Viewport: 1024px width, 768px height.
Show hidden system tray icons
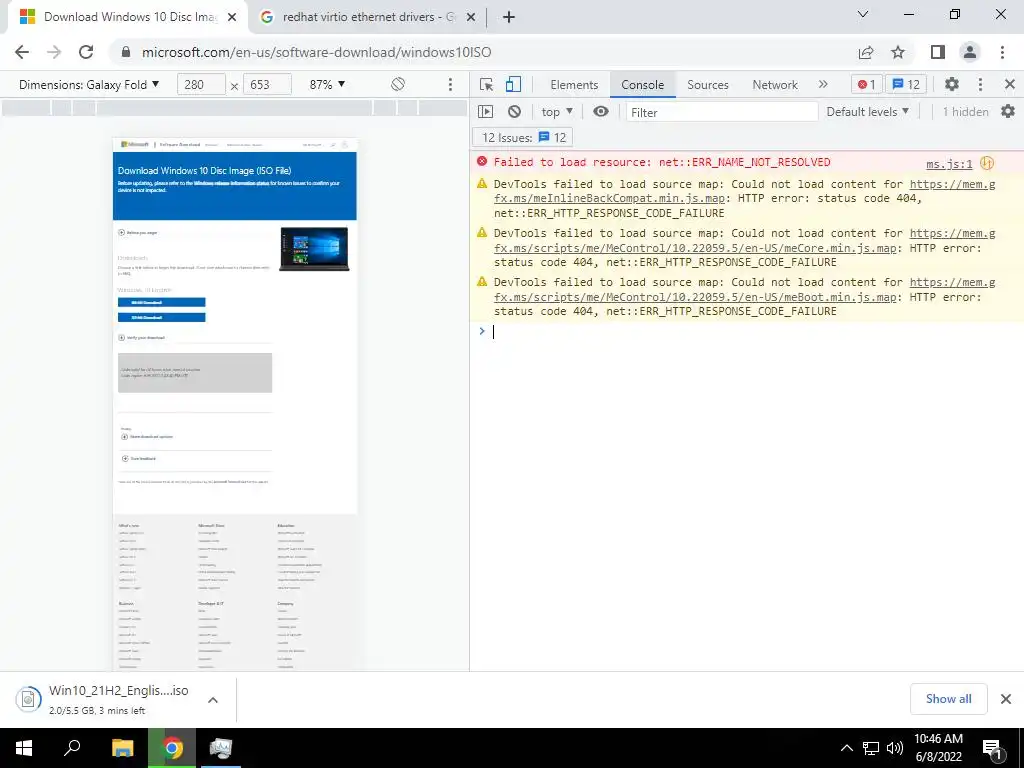point(846,748)
